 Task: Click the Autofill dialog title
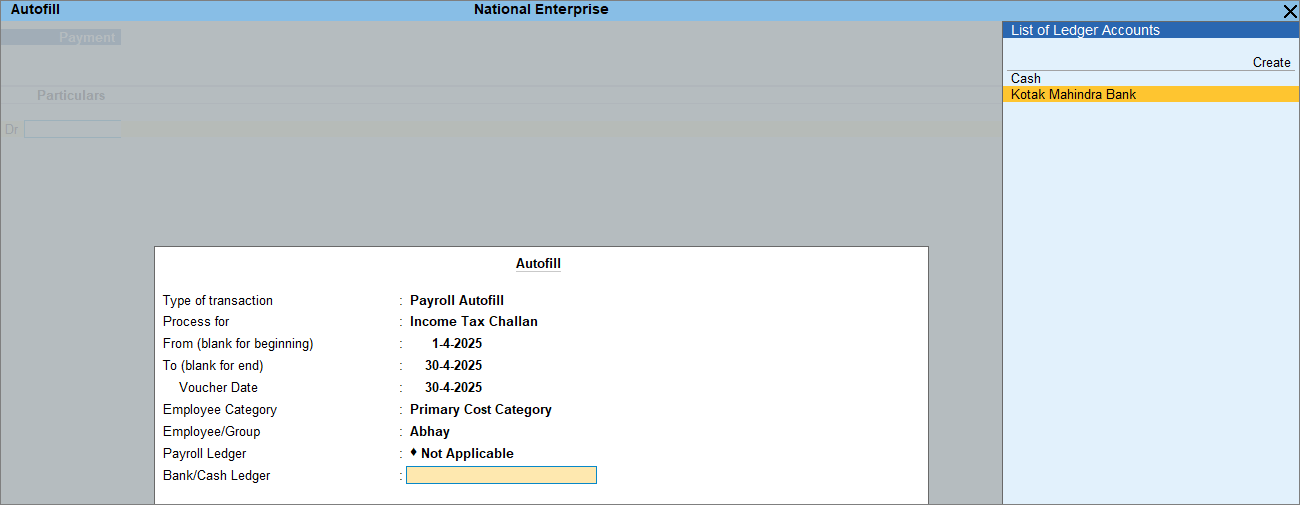click(538, 264)
